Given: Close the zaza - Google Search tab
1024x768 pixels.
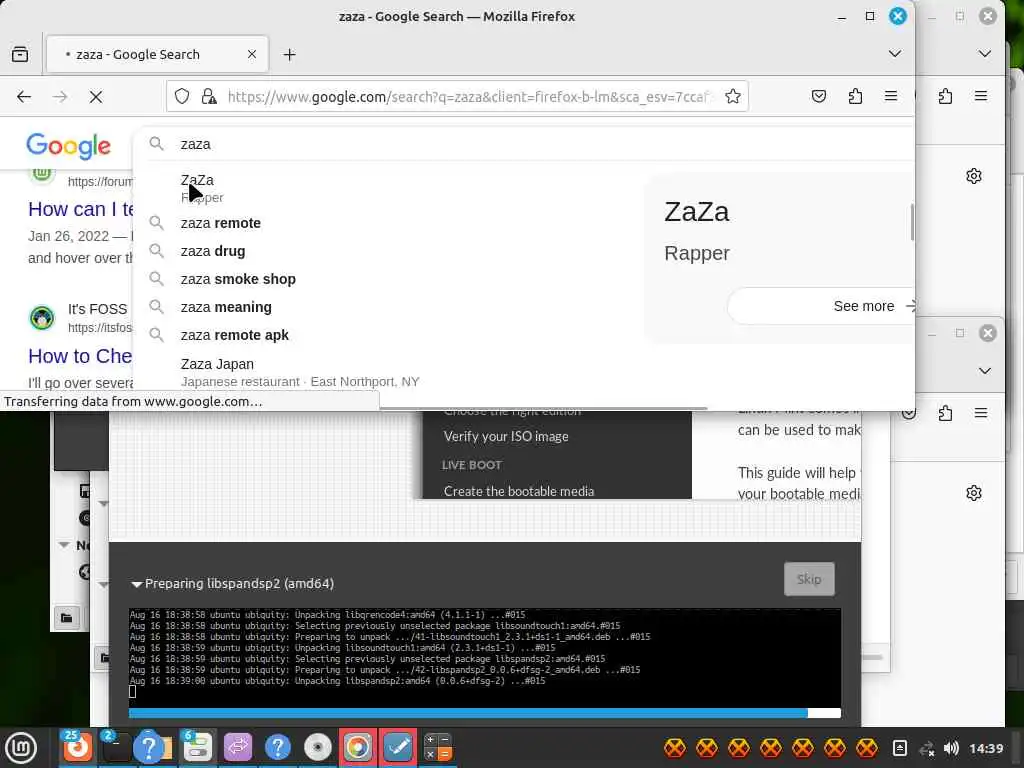Looking at the screenshot, I should click(251, 54).
